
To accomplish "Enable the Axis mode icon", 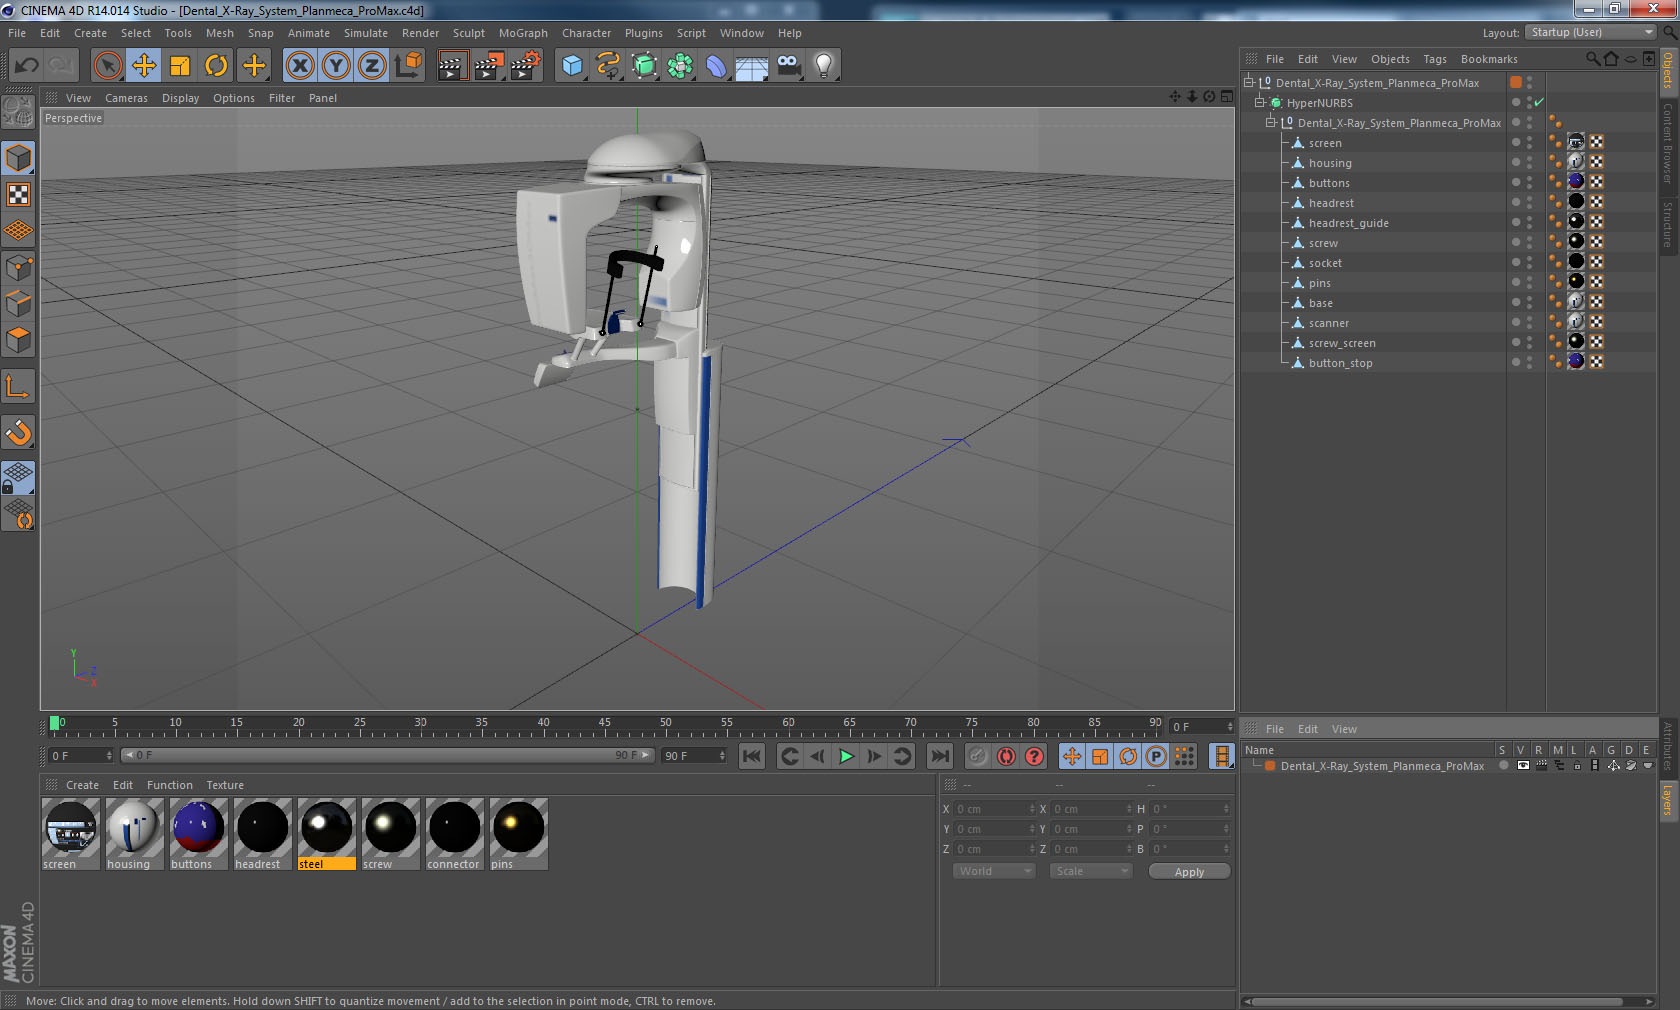I will click(x=18, y=387).
